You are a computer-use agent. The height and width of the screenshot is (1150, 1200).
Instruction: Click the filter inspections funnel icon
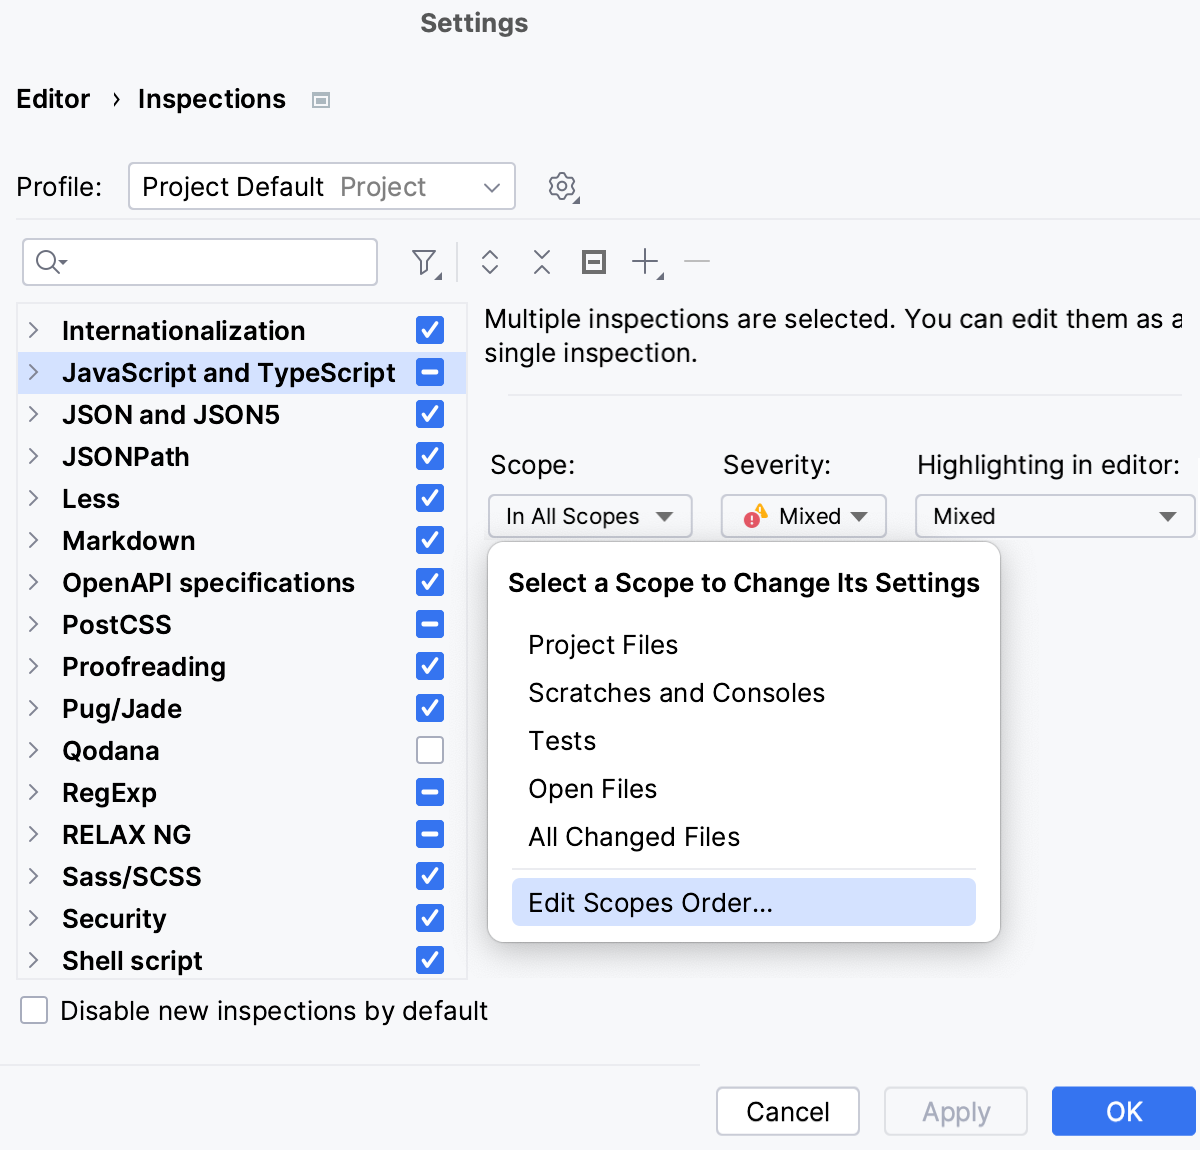pos(425,262)
